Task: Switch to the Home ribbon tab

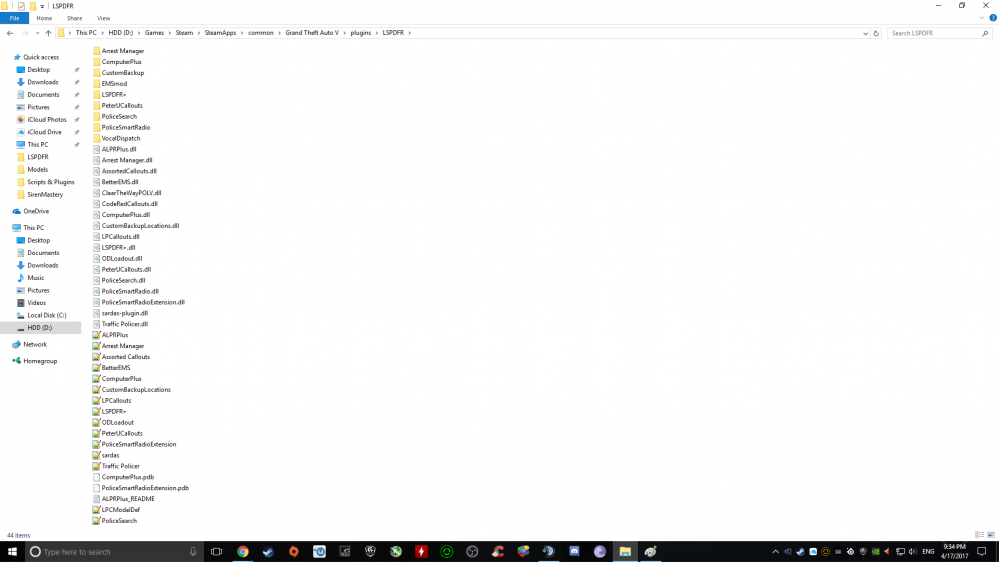Action: tap(44, 18)
